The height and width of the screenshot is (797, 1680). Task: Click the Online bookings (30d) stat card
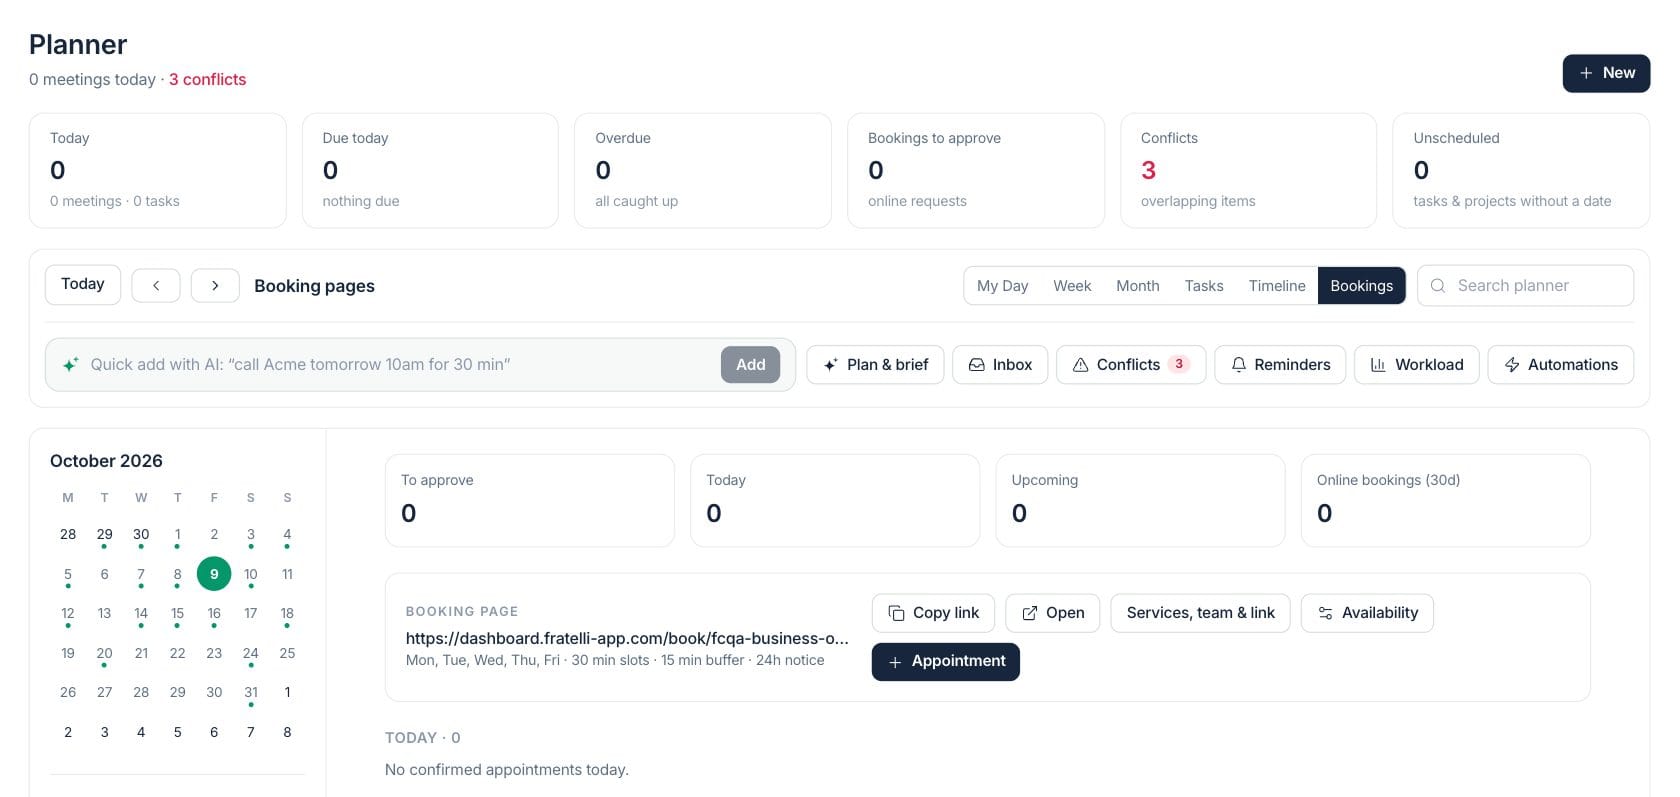coord(1445,500)
